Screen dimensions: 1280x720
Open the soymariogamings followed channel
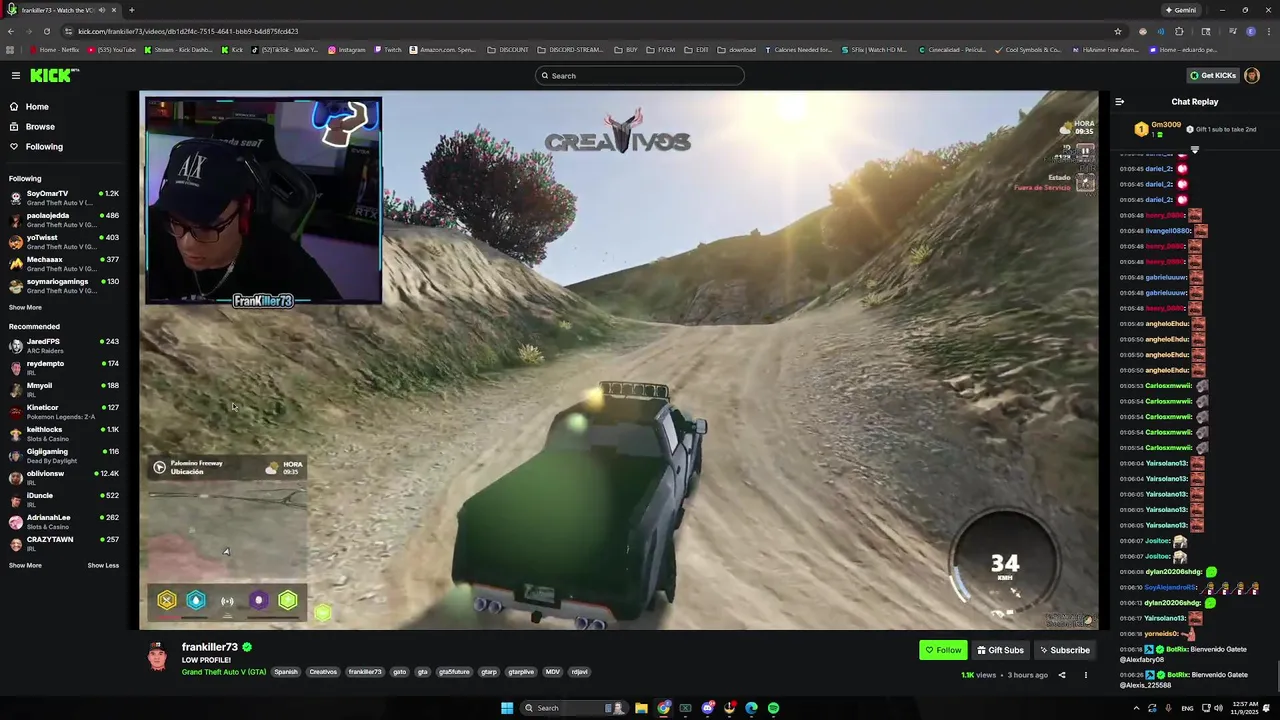(64, 286)
